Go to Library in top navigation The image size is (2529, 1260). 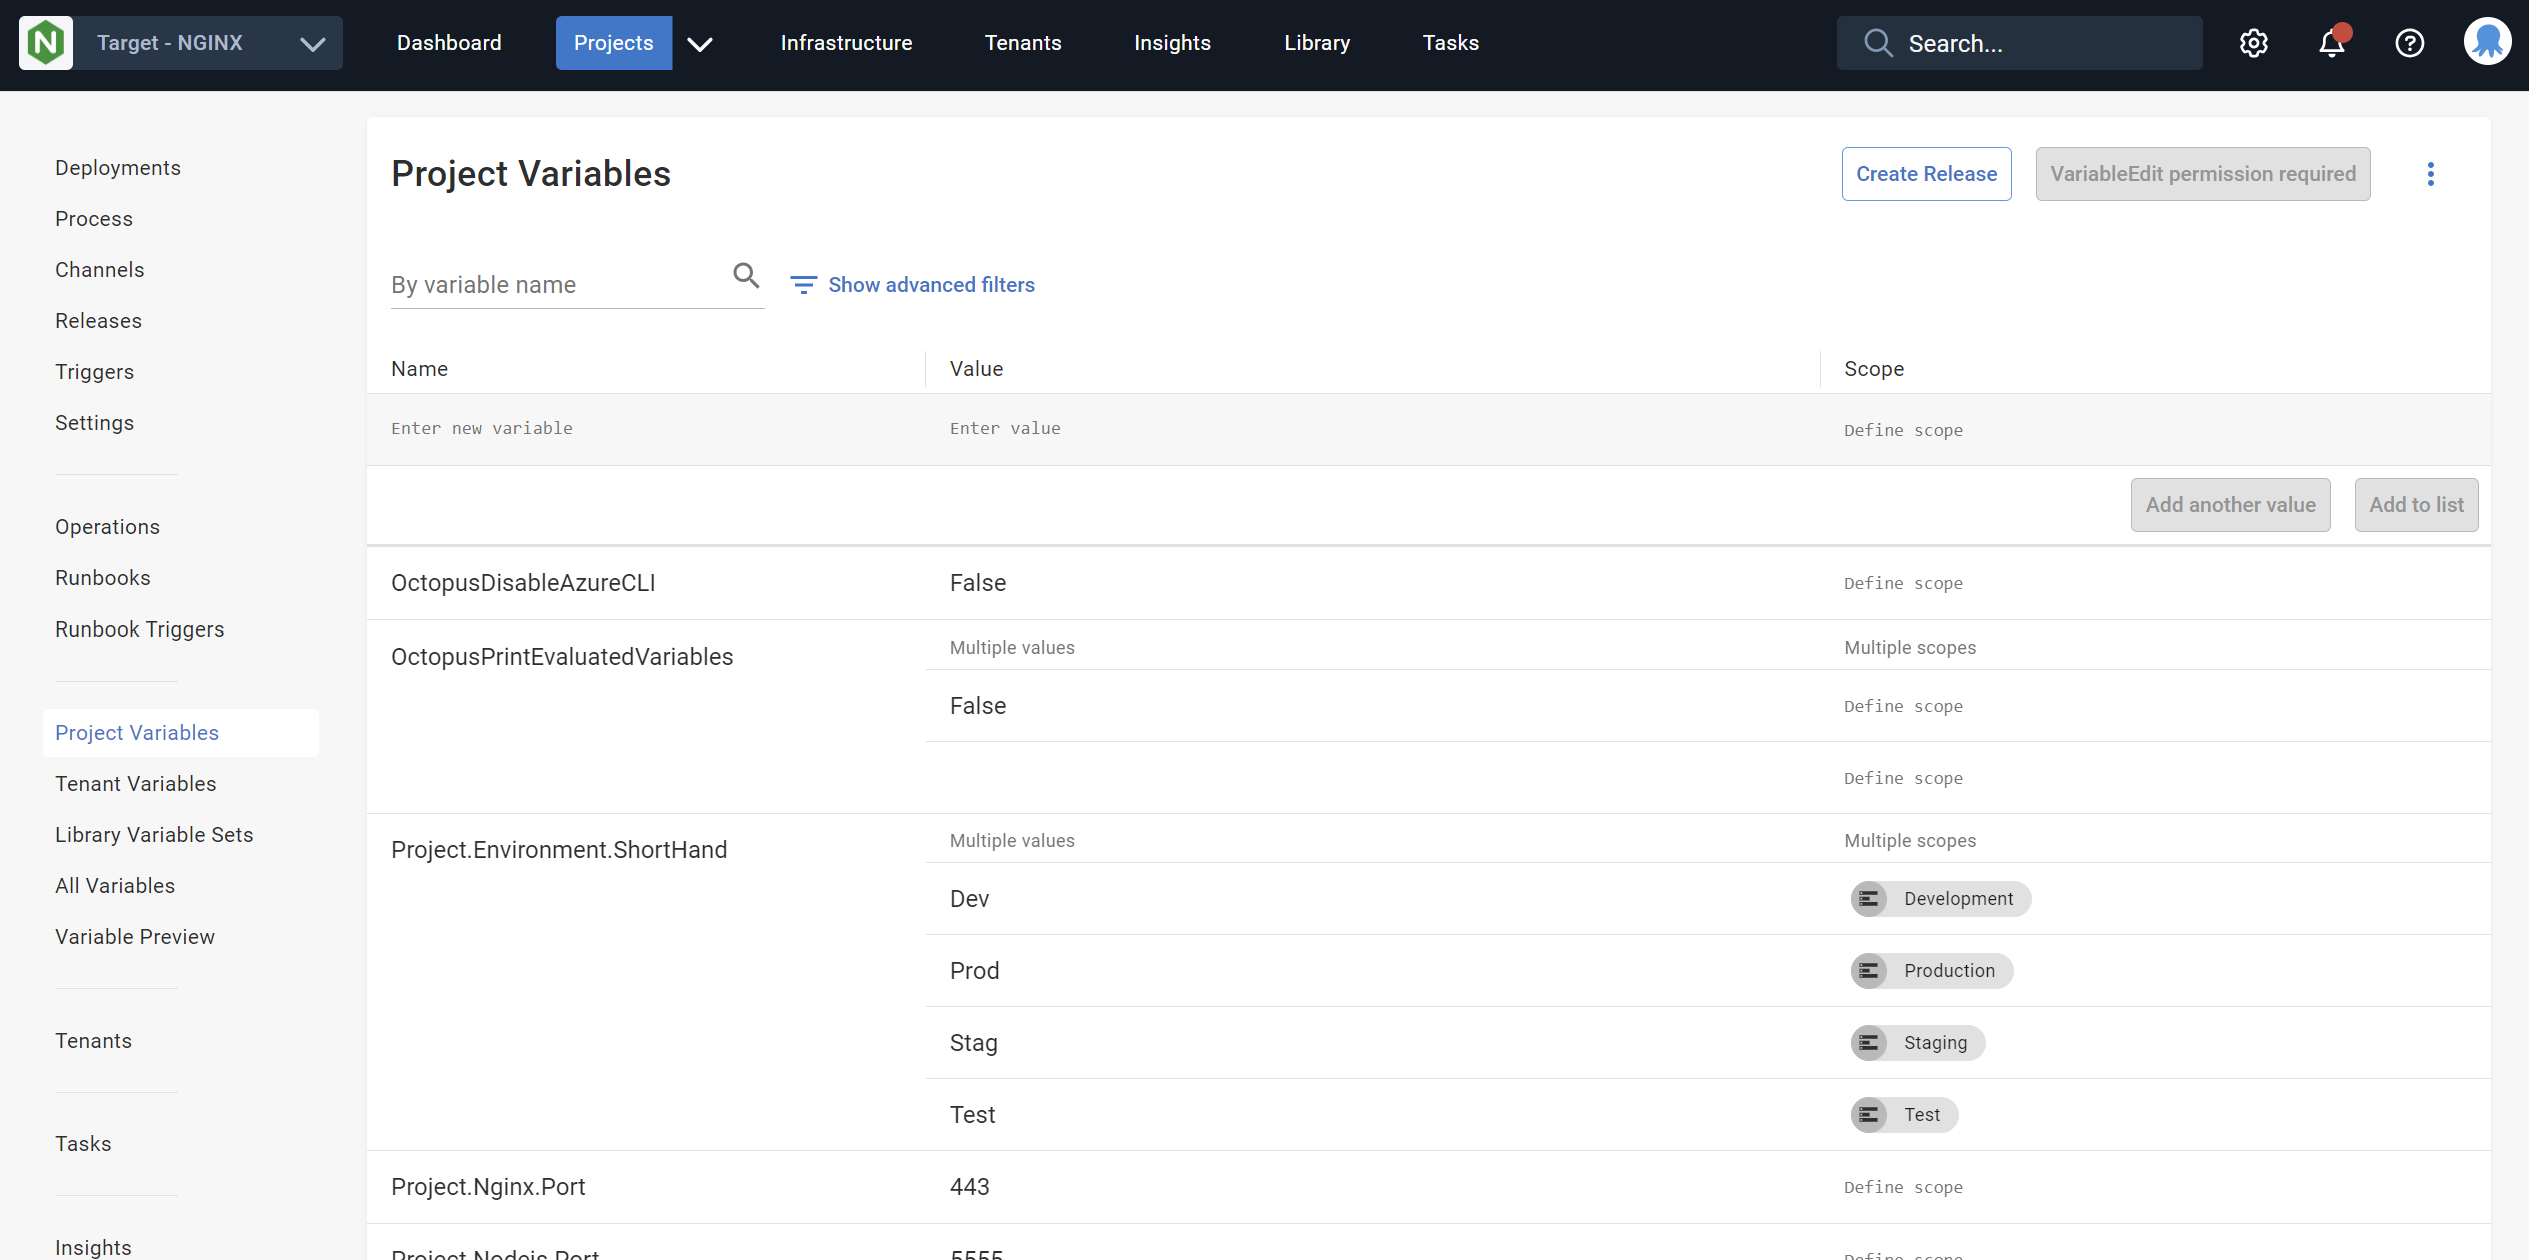pyautogui.click(x=1316, y=43)
